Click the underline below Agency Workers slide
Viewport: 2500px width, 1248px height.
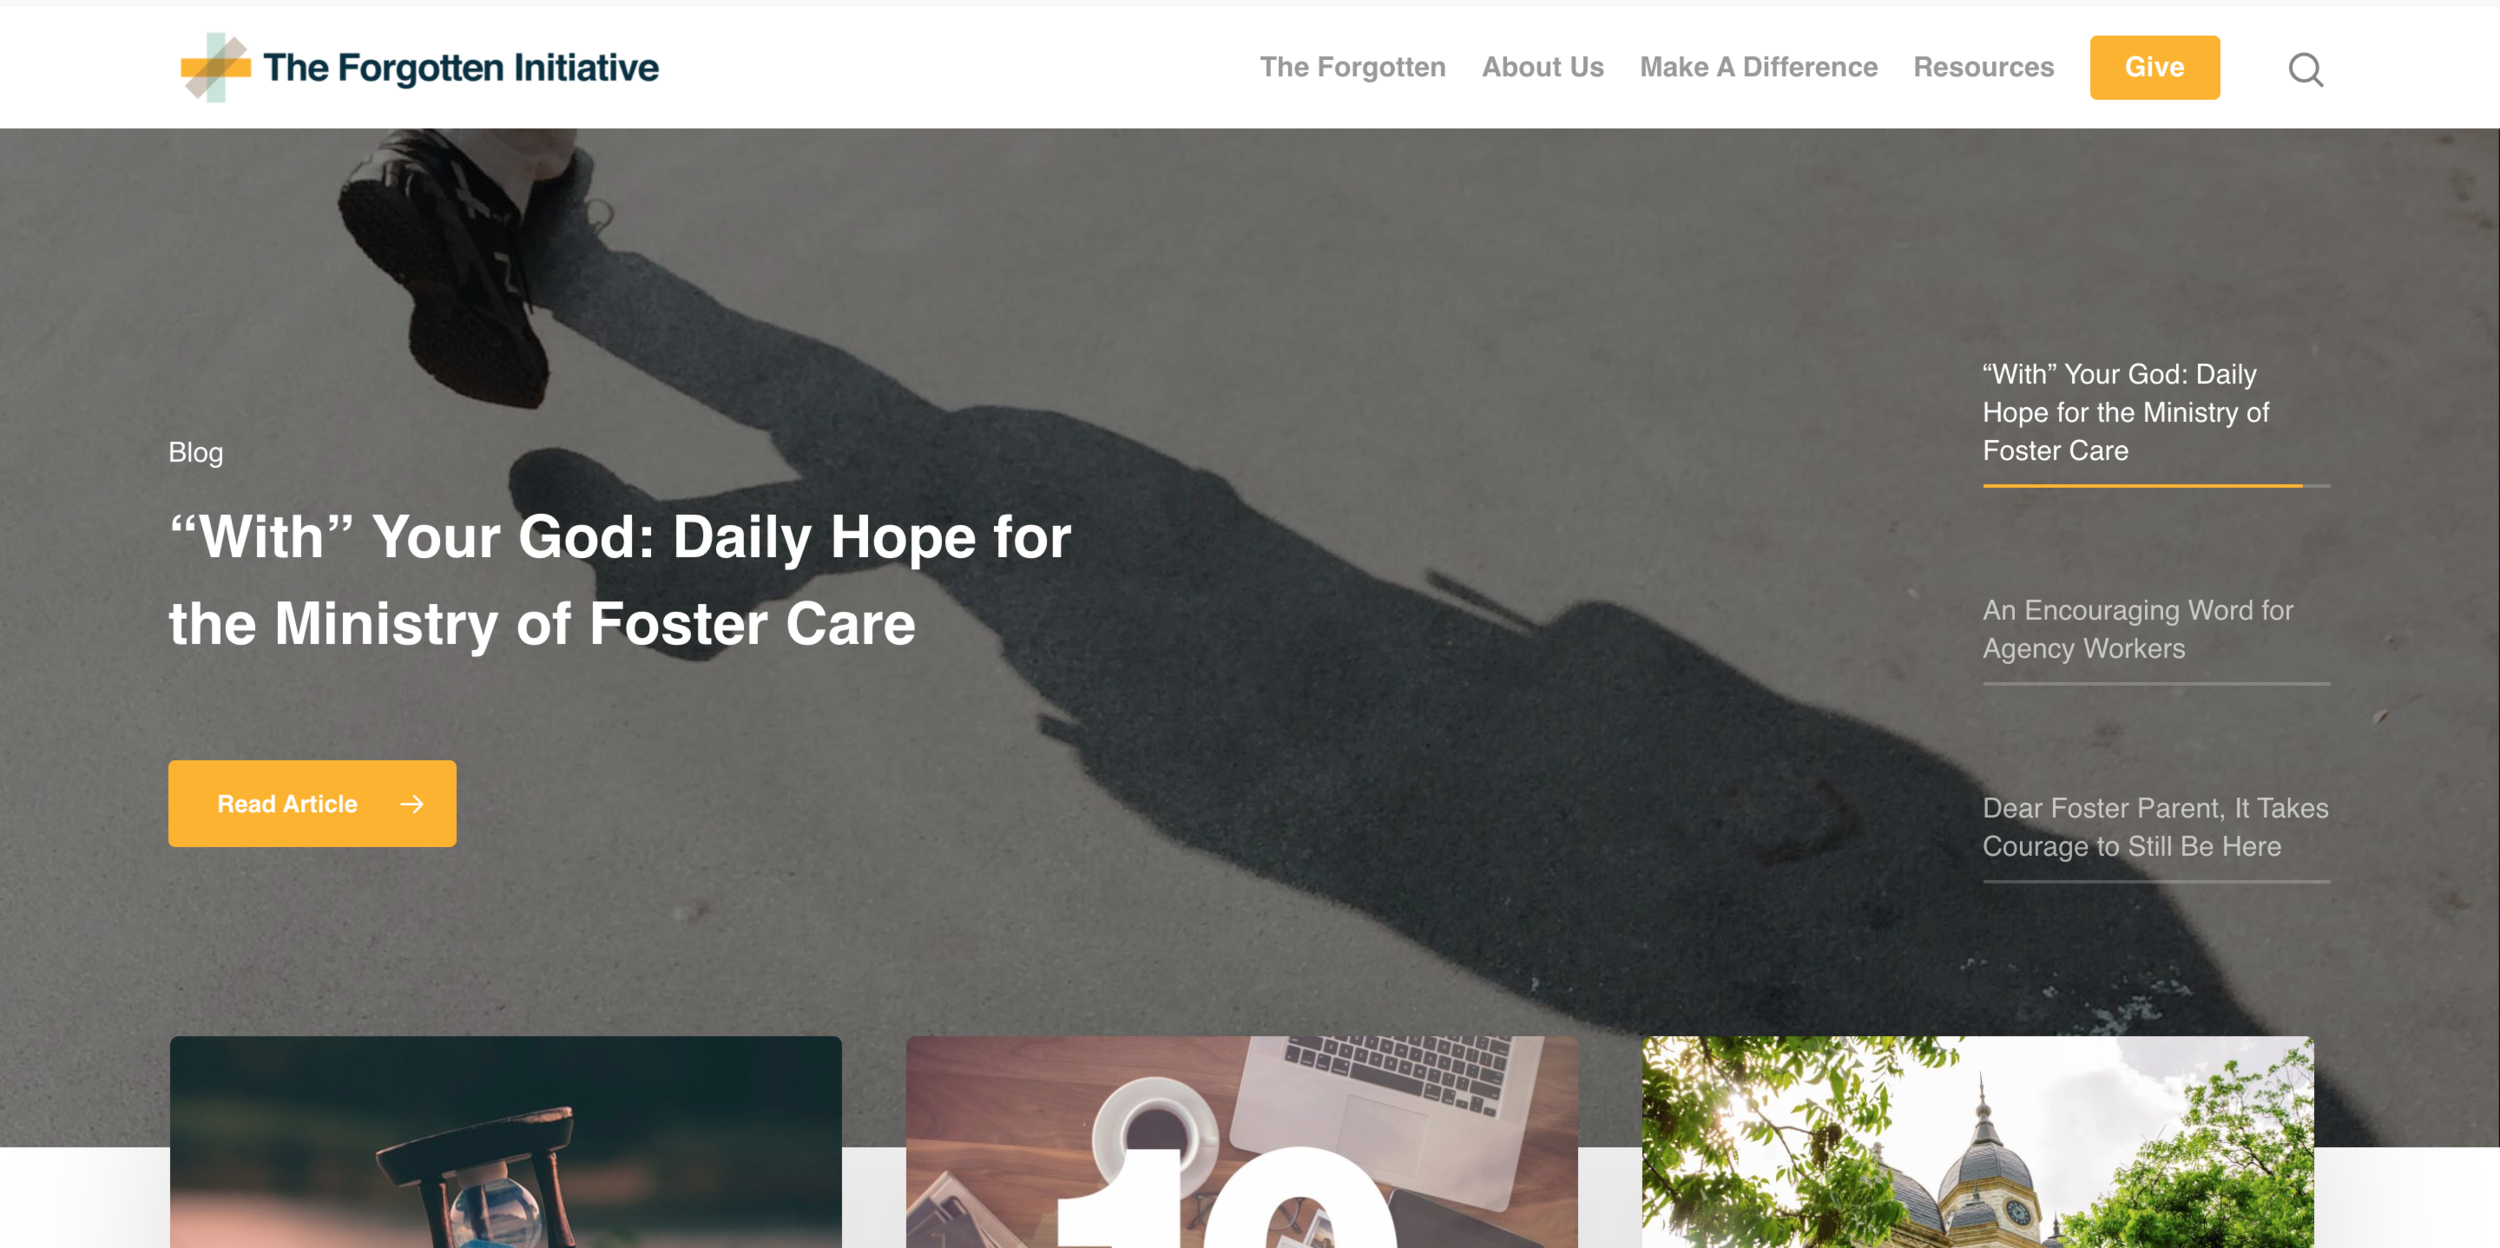point(2156,684)
